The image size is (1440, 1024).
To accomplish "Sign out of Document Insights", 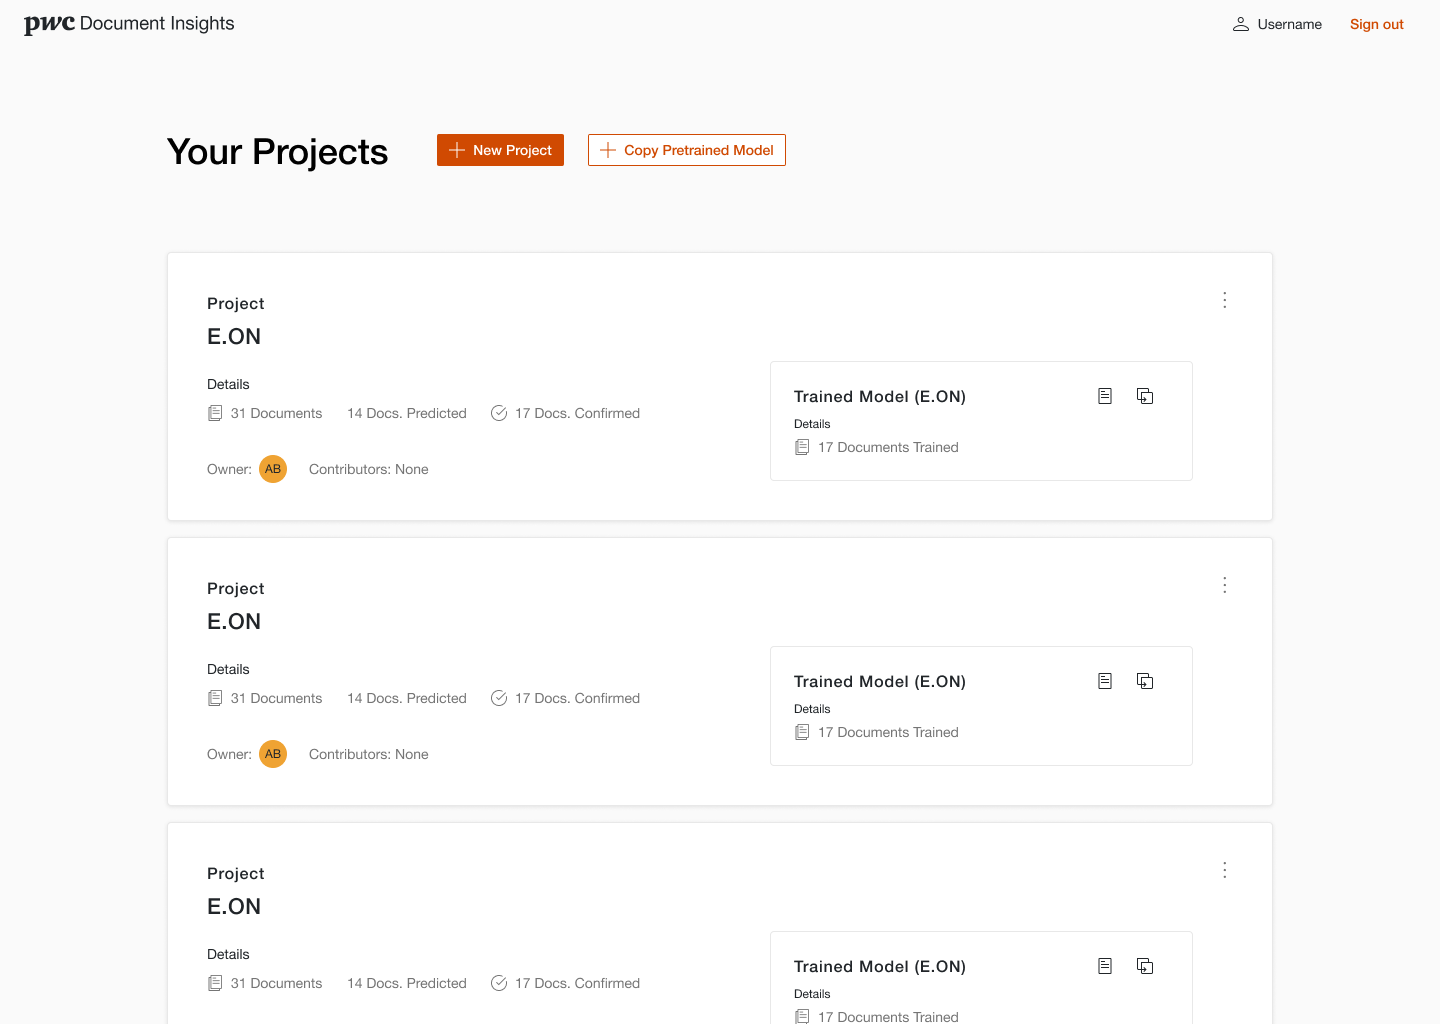I will (x=1376, y=24).
